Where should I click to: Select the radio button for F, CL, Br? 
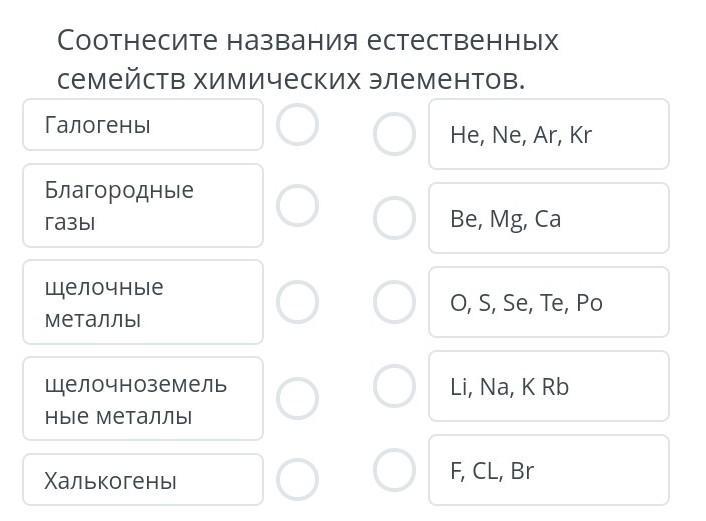point(394,469)
